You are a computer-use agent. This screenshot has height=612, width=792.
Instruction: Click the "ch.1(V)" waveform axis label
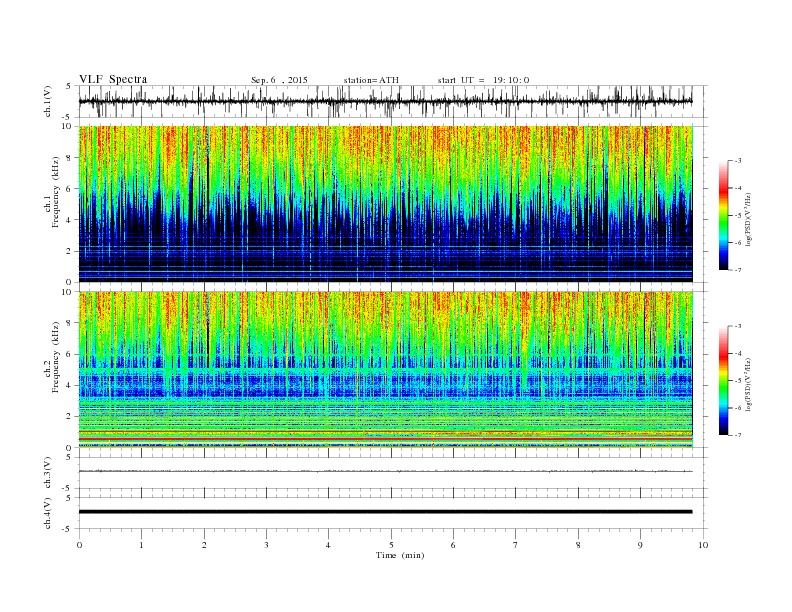click(x=47, y=101)
